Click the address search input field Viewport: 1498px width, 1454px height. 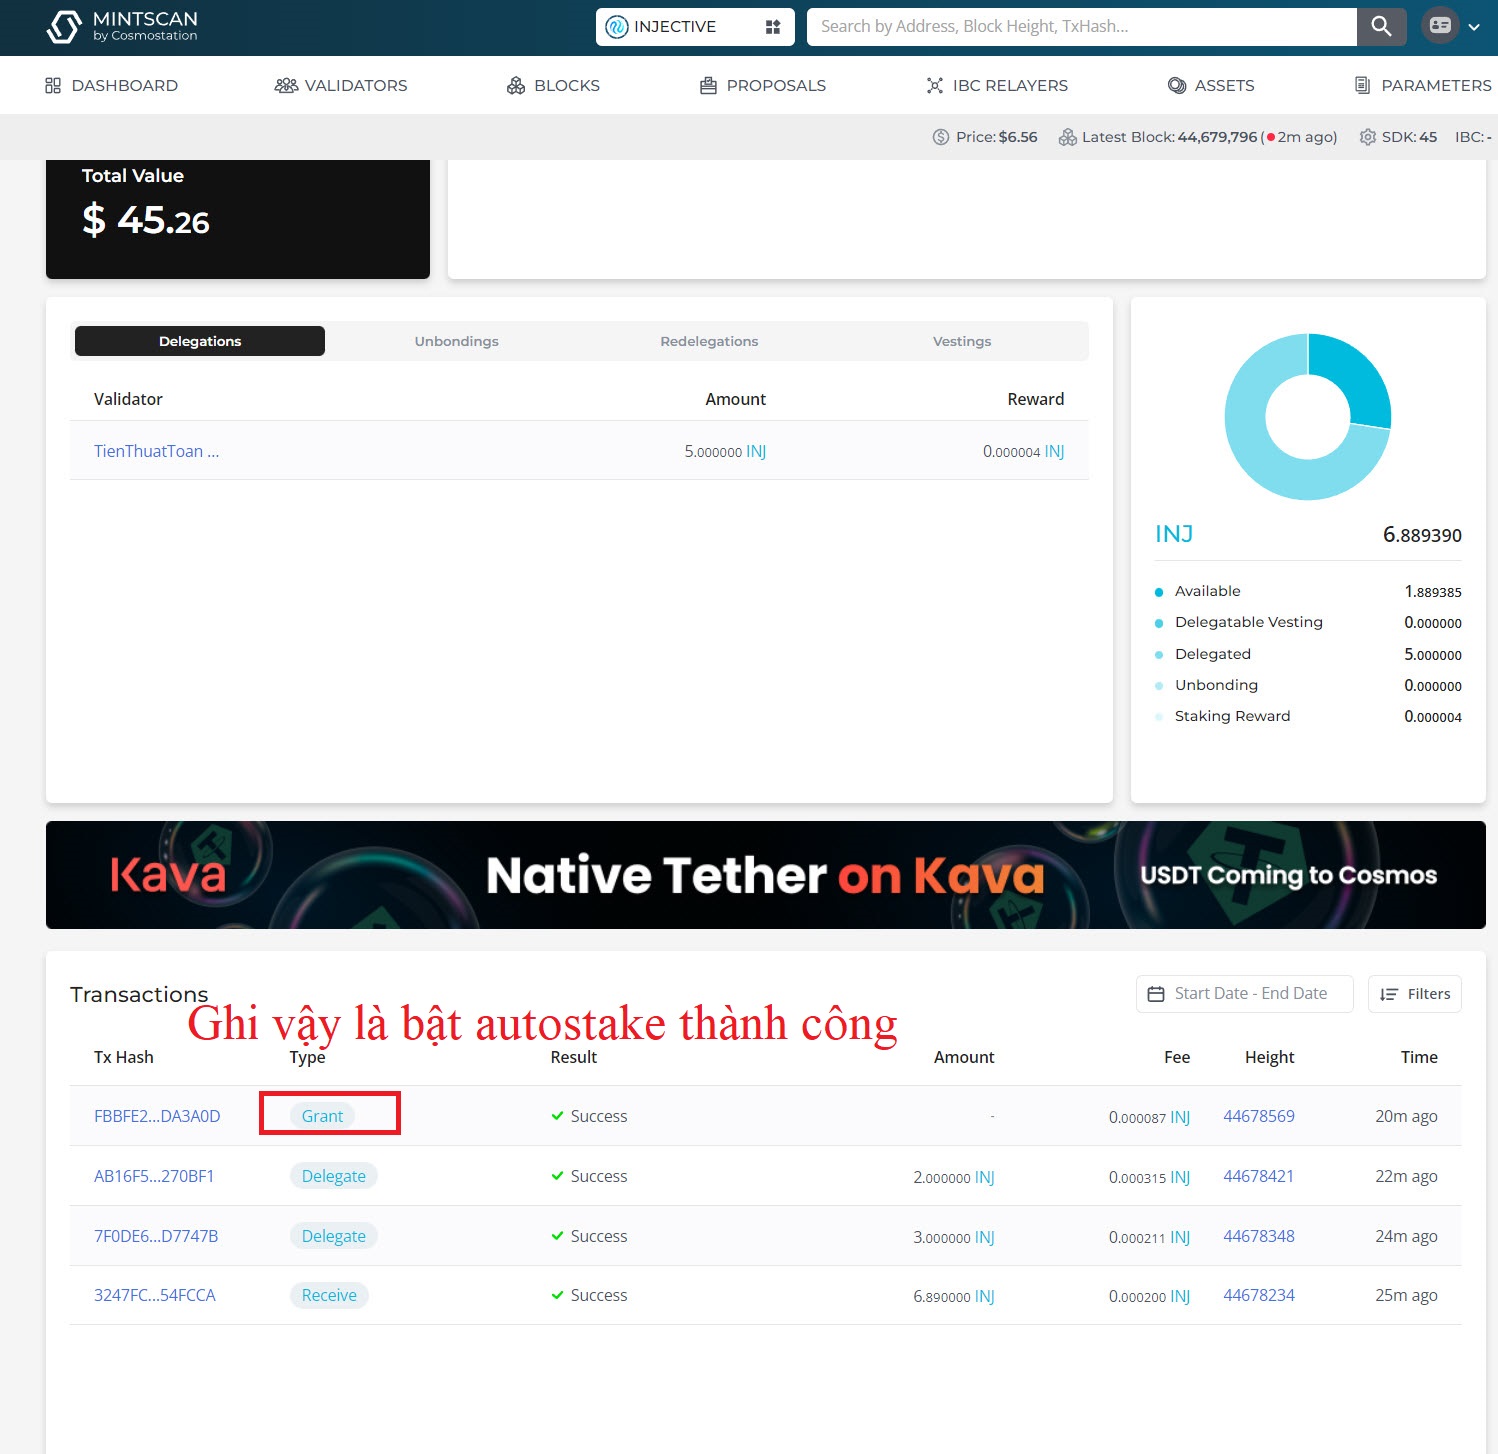pyautogui.click(x=1080, y=27)
